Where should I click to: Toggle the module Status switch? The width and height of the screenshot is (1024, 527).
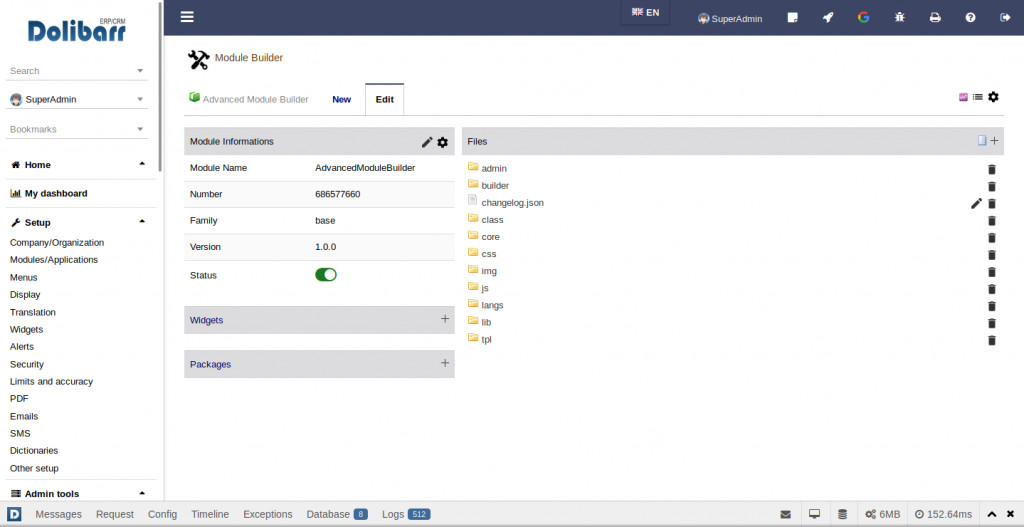click(x=326, y=275)
